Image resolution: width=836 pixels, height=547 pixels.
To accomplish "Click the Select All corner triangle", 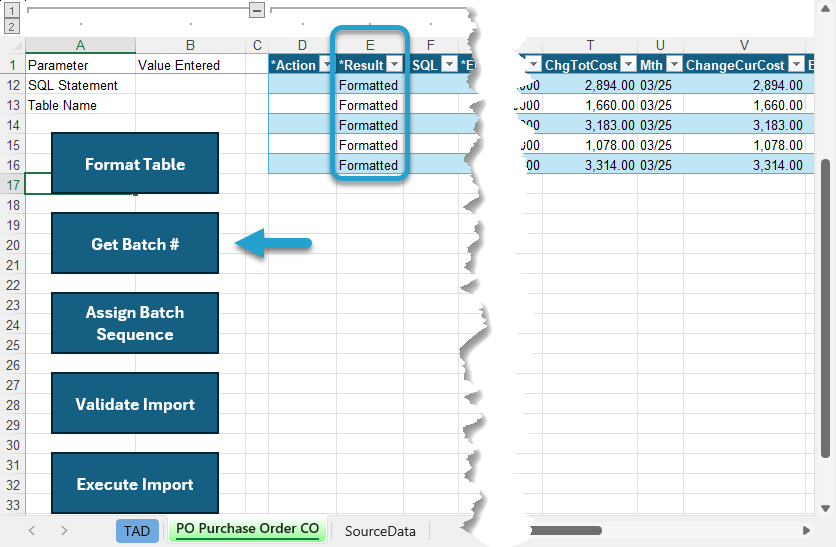I will (x=17, y=45).
